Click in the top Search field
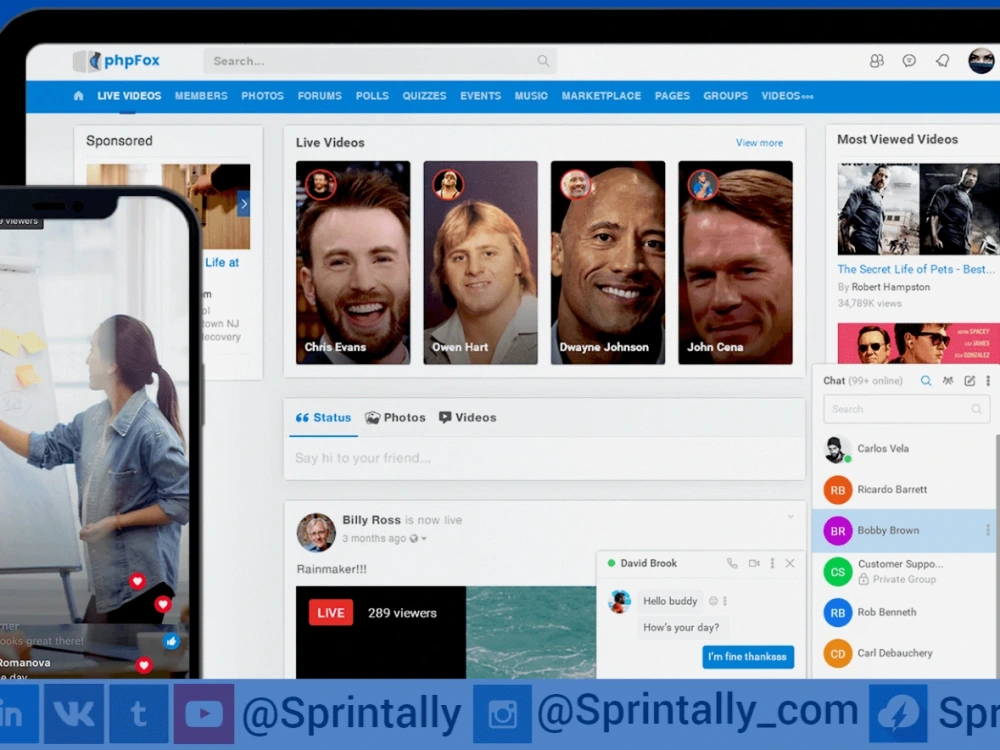Viewport: 1000px width, 750px height. (x=380, y=61)
